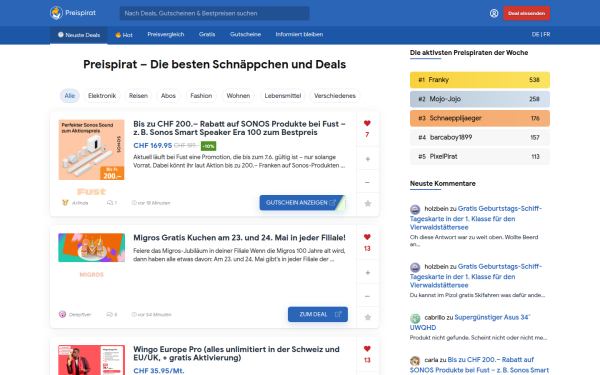
Task: Click Arinda's avatar on Sonos deal
Action: [x=65, y=202]
